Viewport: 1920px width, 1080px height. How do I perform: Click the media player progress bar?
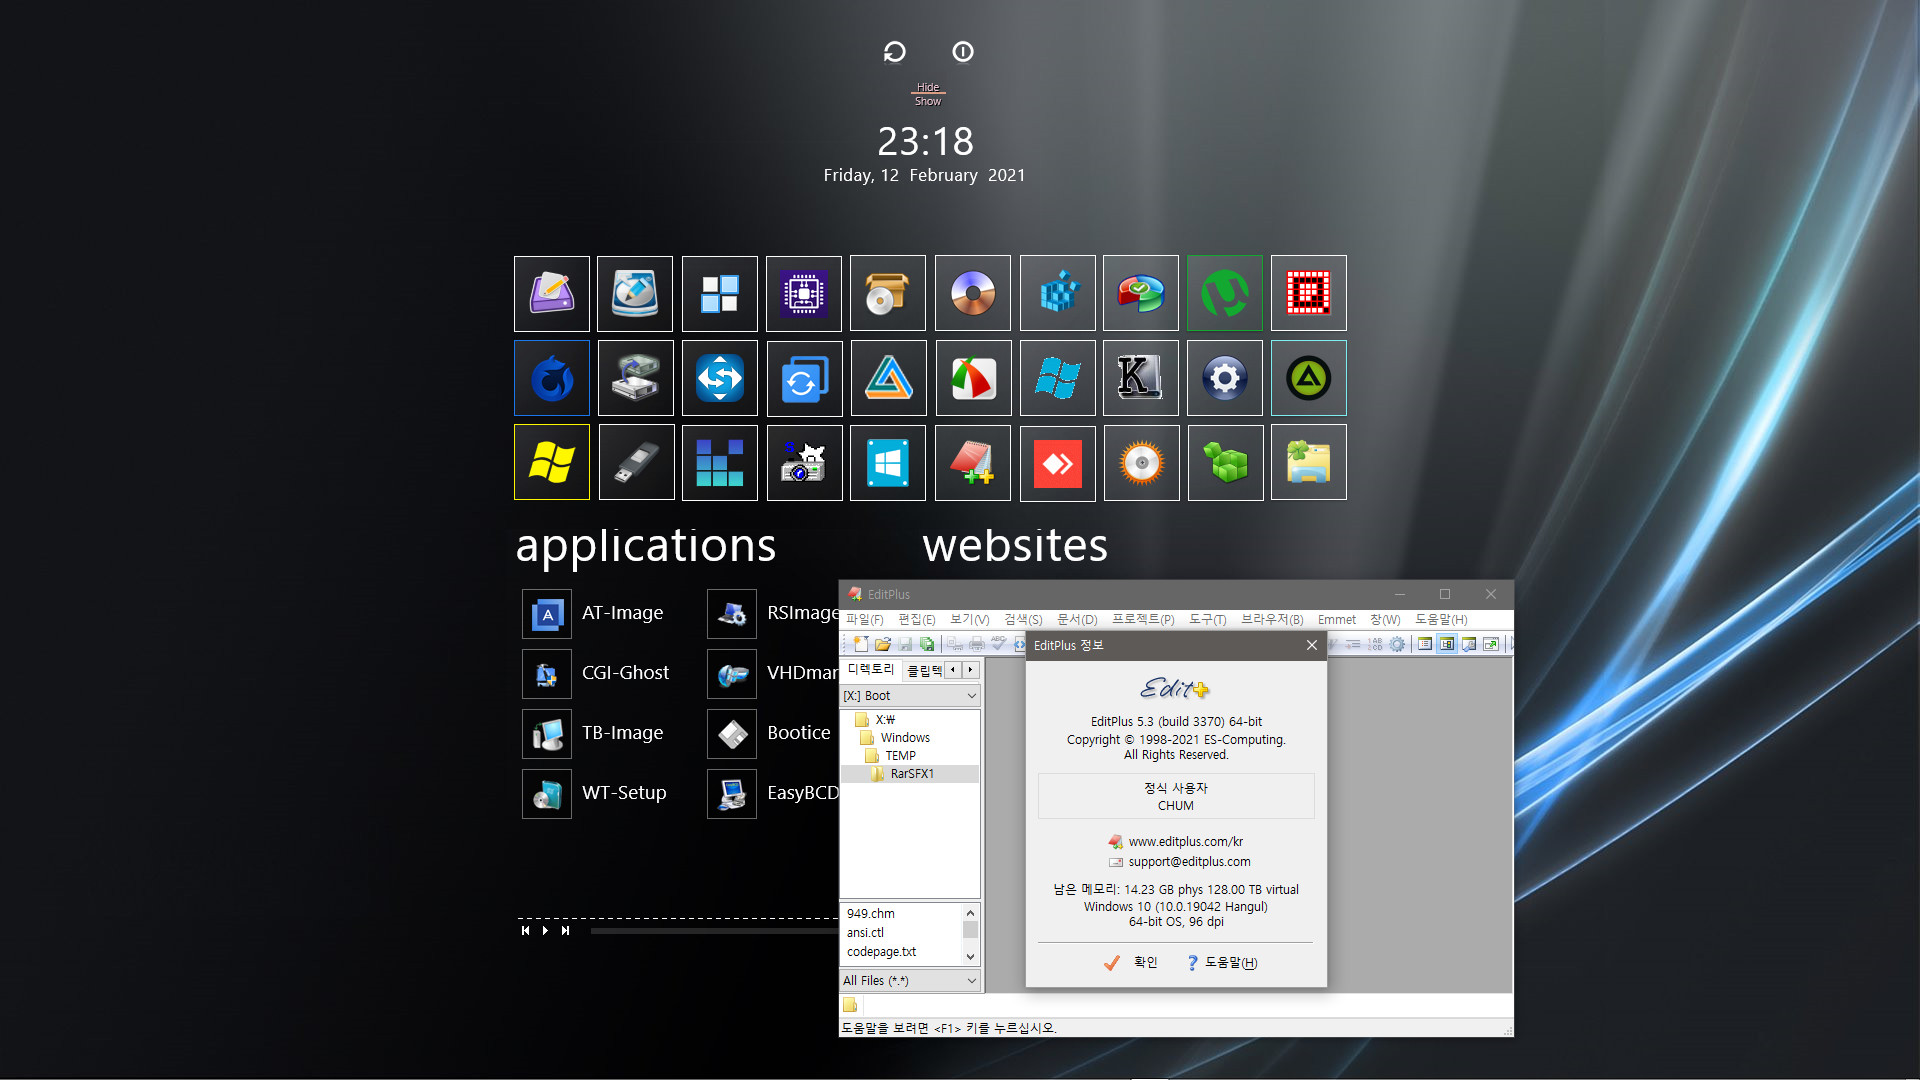pyautogui.click(x=714, y=931)
